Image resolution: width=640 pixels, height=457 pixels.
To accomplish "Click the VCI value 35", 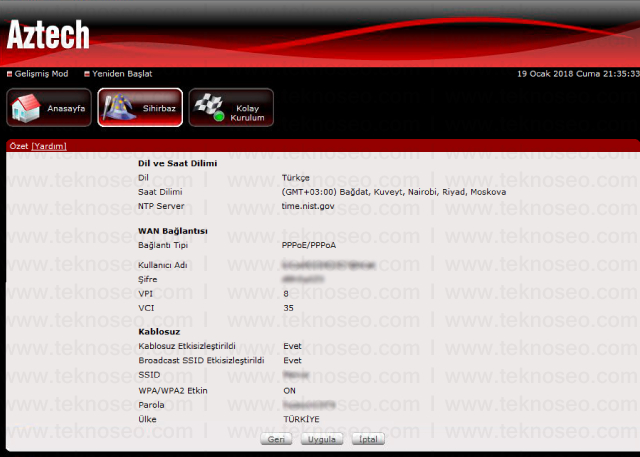I will [x=289, y=308].
